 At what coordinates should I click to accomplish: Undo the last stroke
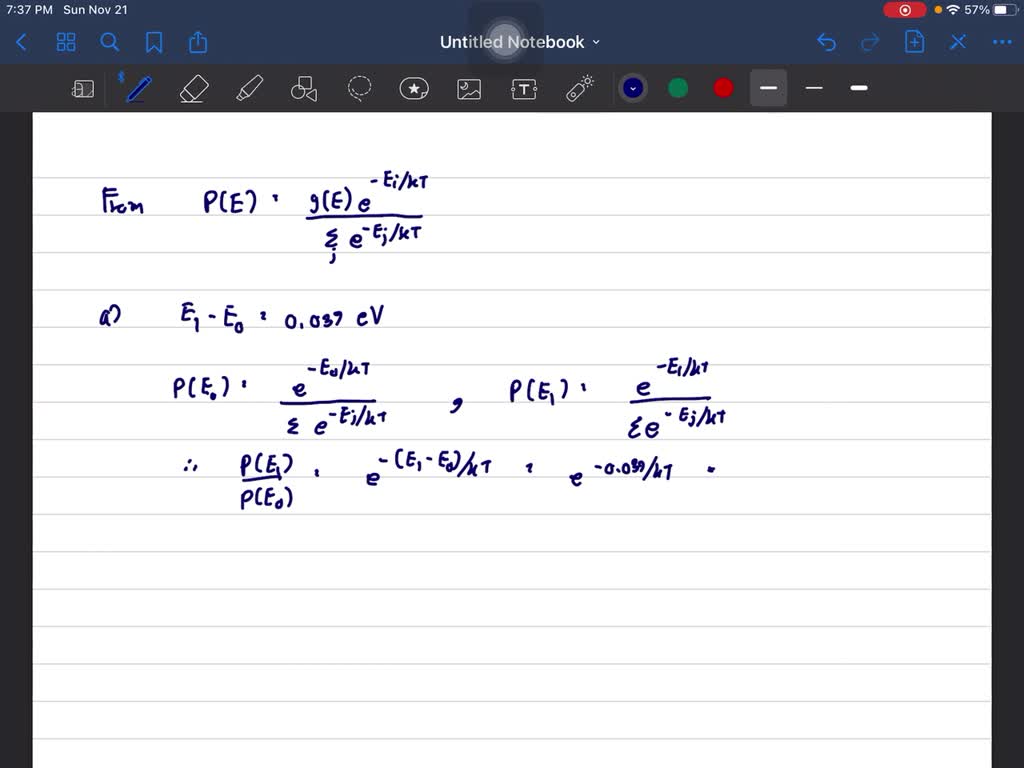826,42
